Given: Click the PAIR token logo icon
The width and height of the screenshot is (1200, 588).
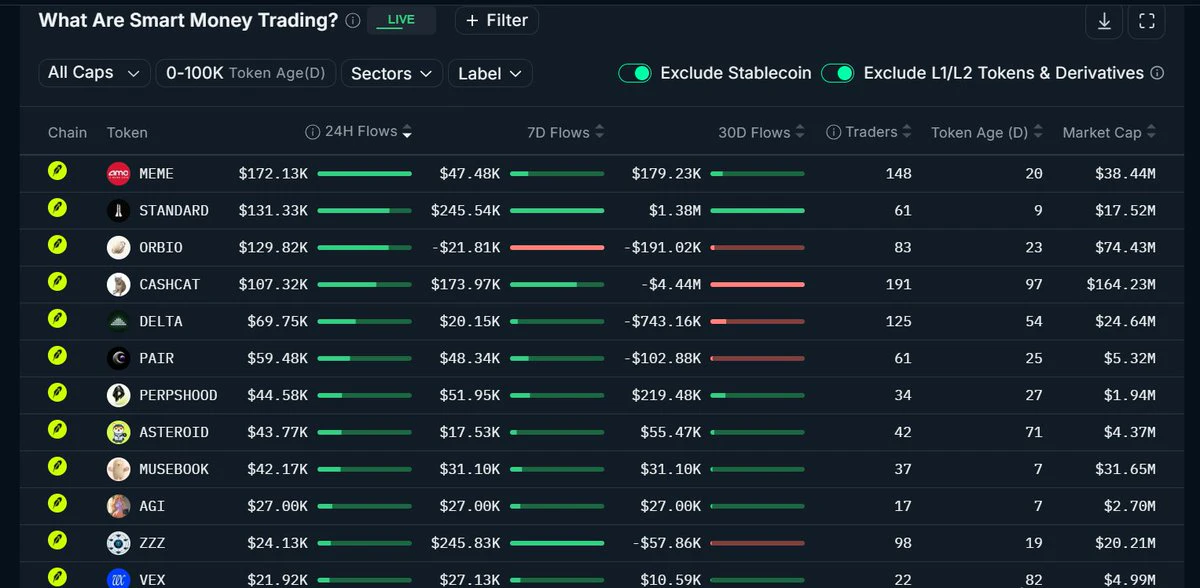Looking at the screenshot, I should [x=118, y=359].
